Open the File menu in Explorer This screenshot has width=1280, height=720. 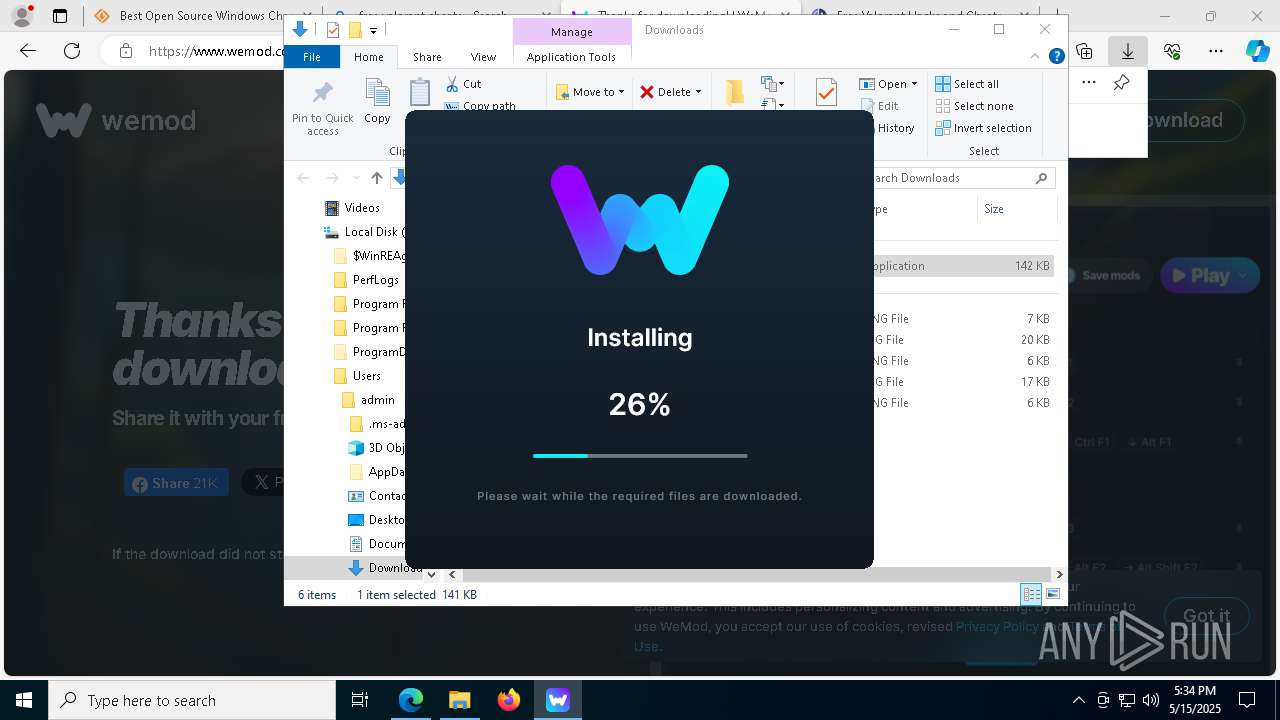point(312,57)
